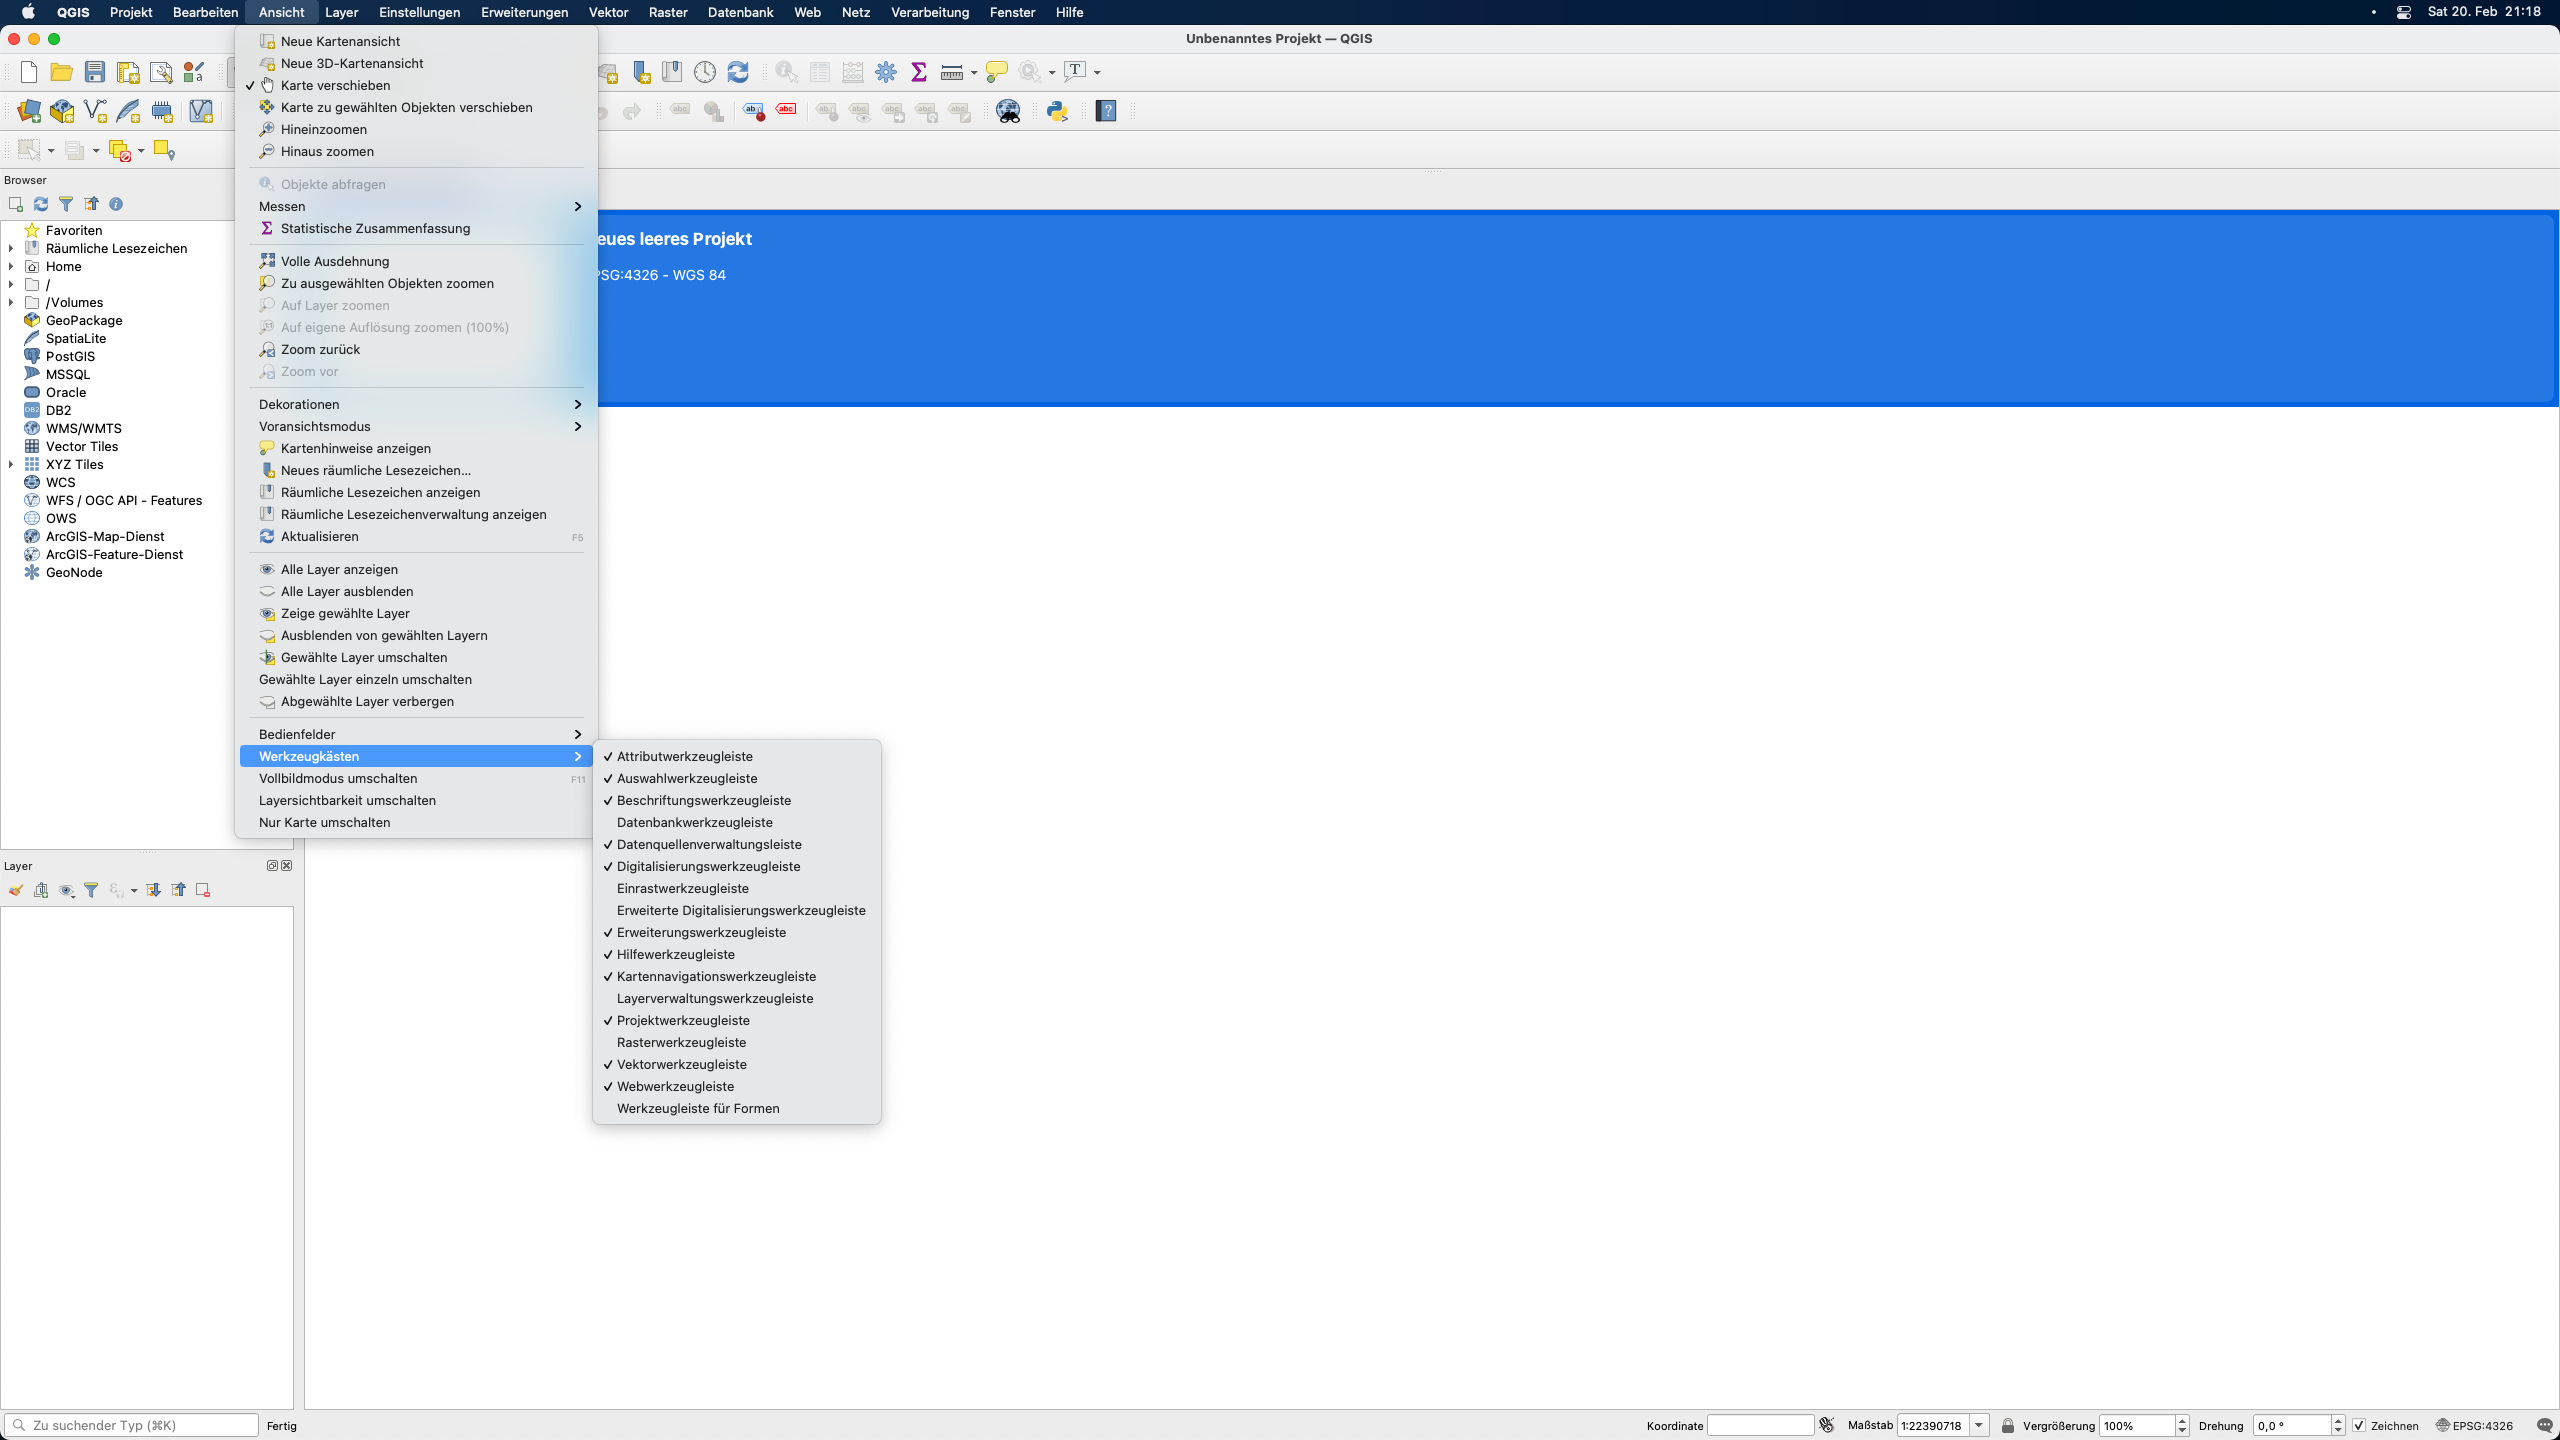Screen dimensions: 2560x1440
Task: Click Räumliche Lesezeichenverwaltung anzeigen icon
Action: (265, 513)
